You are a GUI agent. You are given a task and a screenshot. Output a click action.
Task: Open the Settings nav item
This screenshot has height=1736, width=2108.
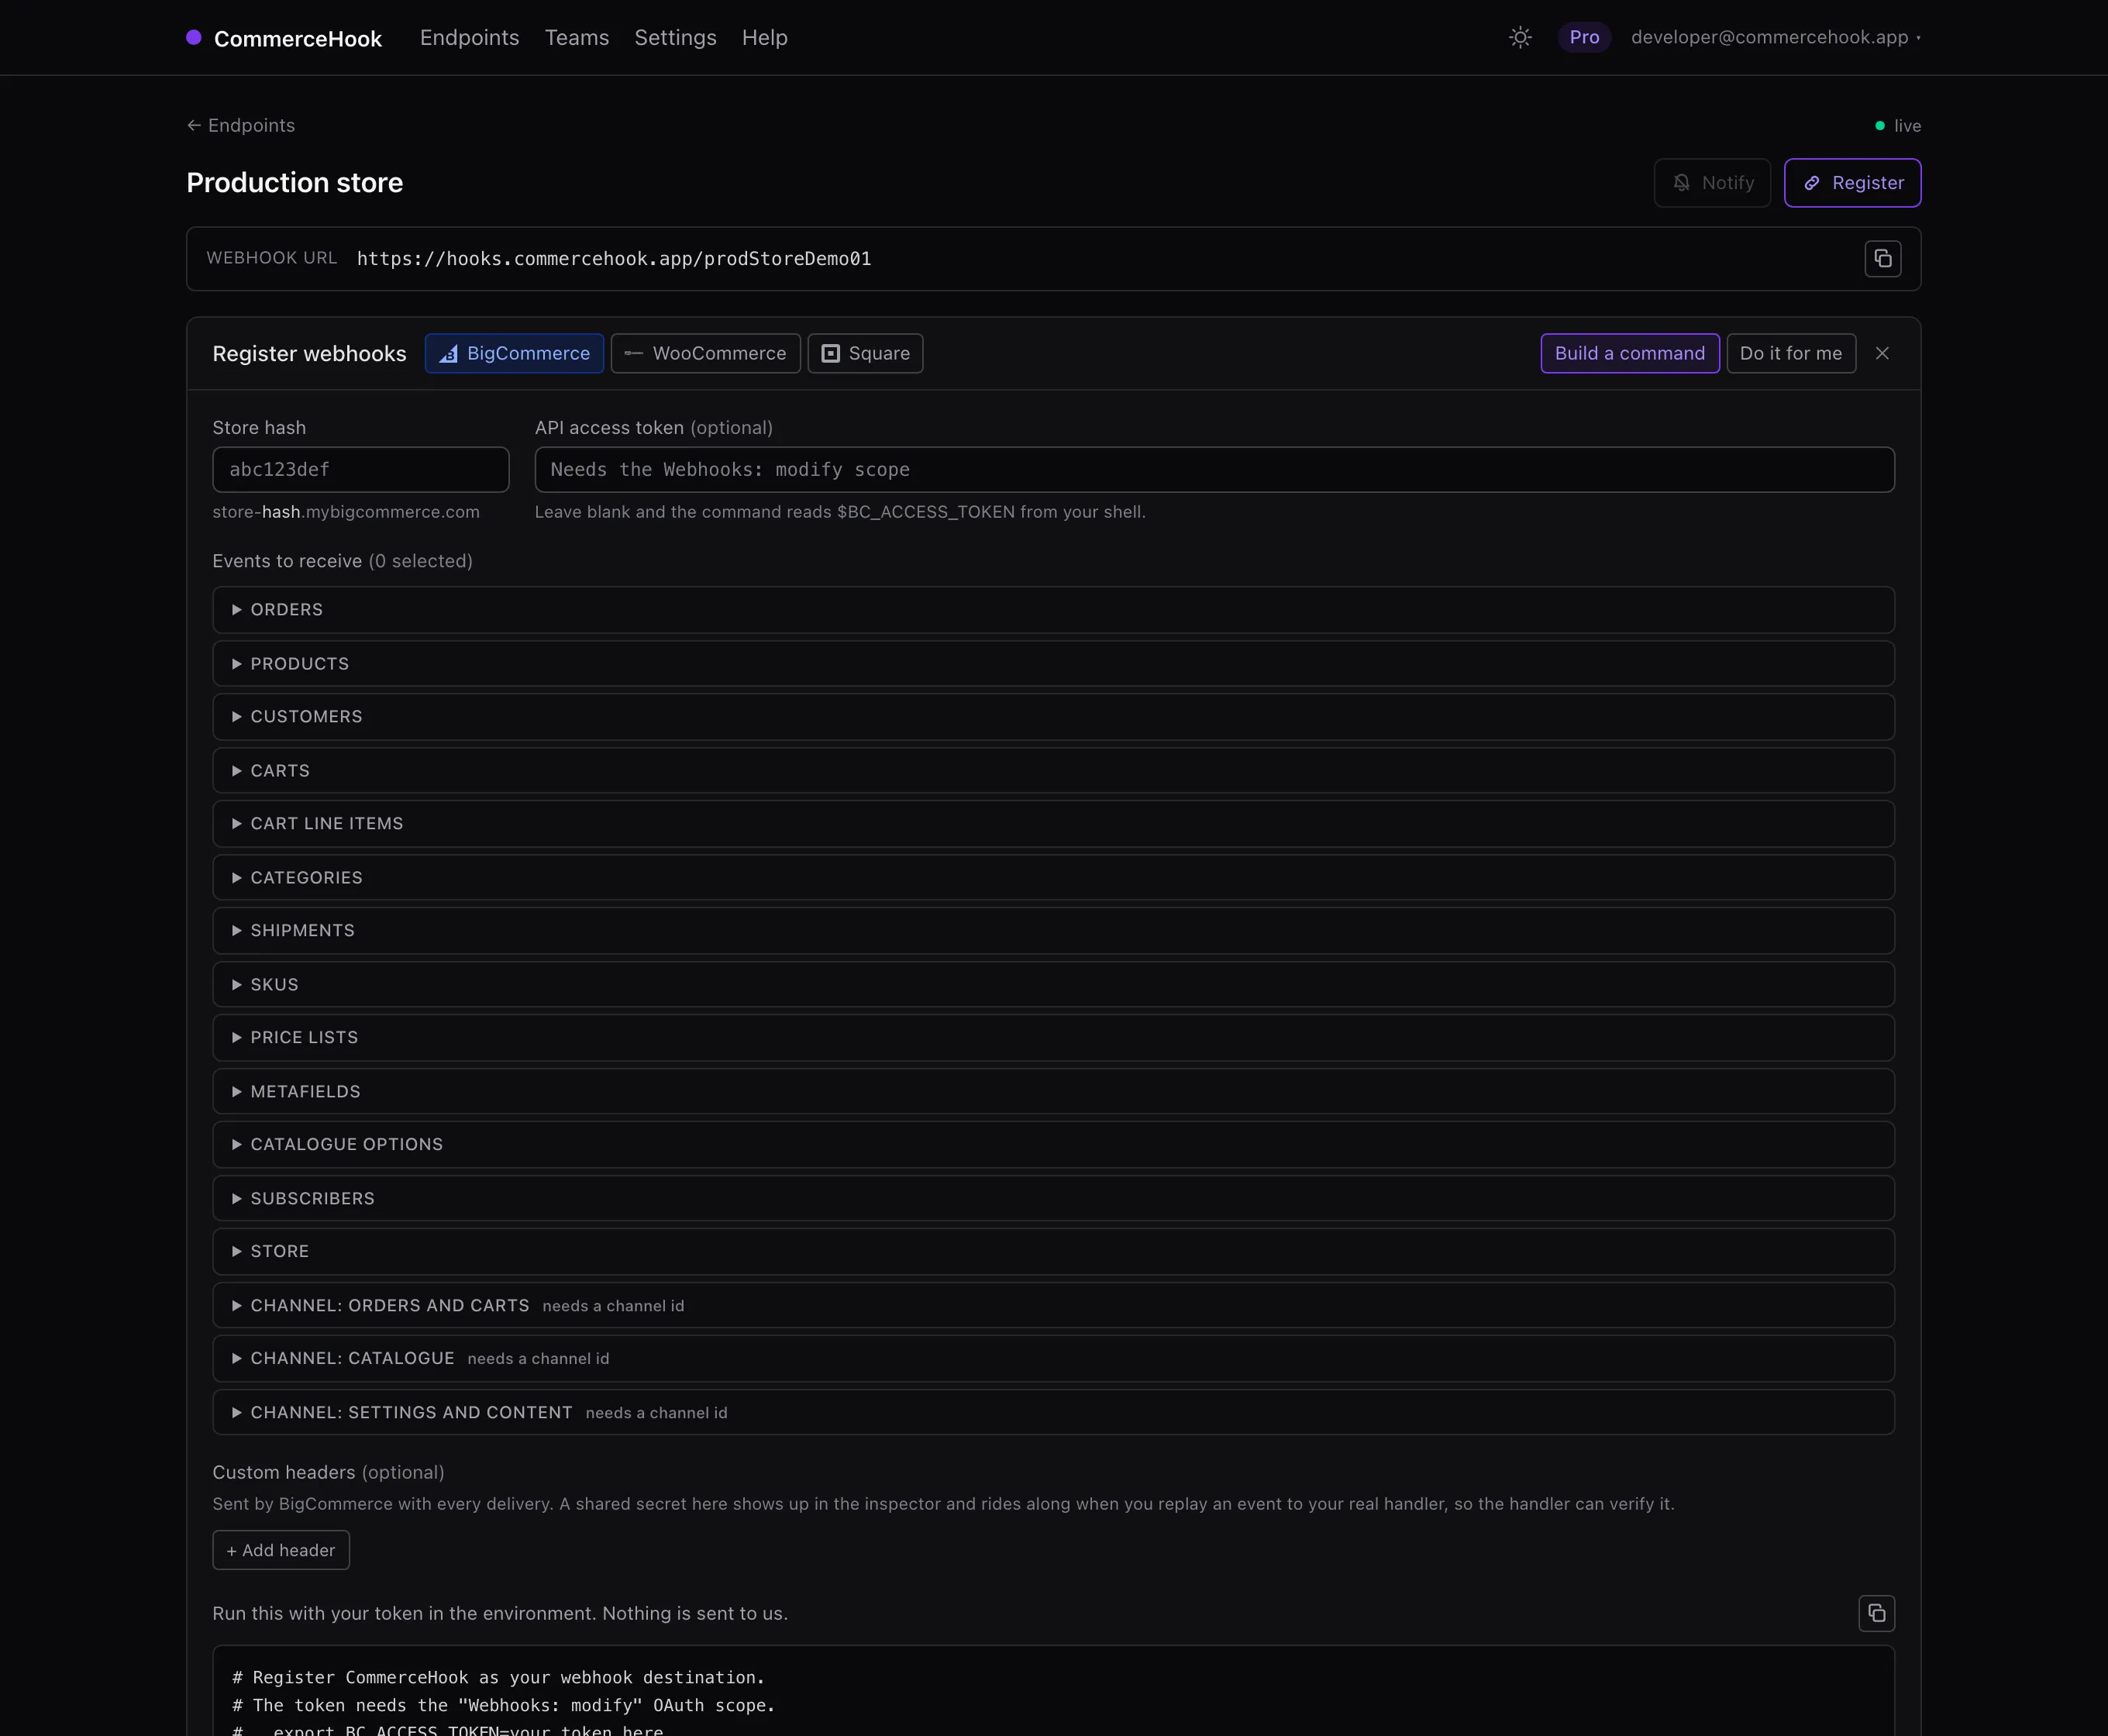[675, 38]
